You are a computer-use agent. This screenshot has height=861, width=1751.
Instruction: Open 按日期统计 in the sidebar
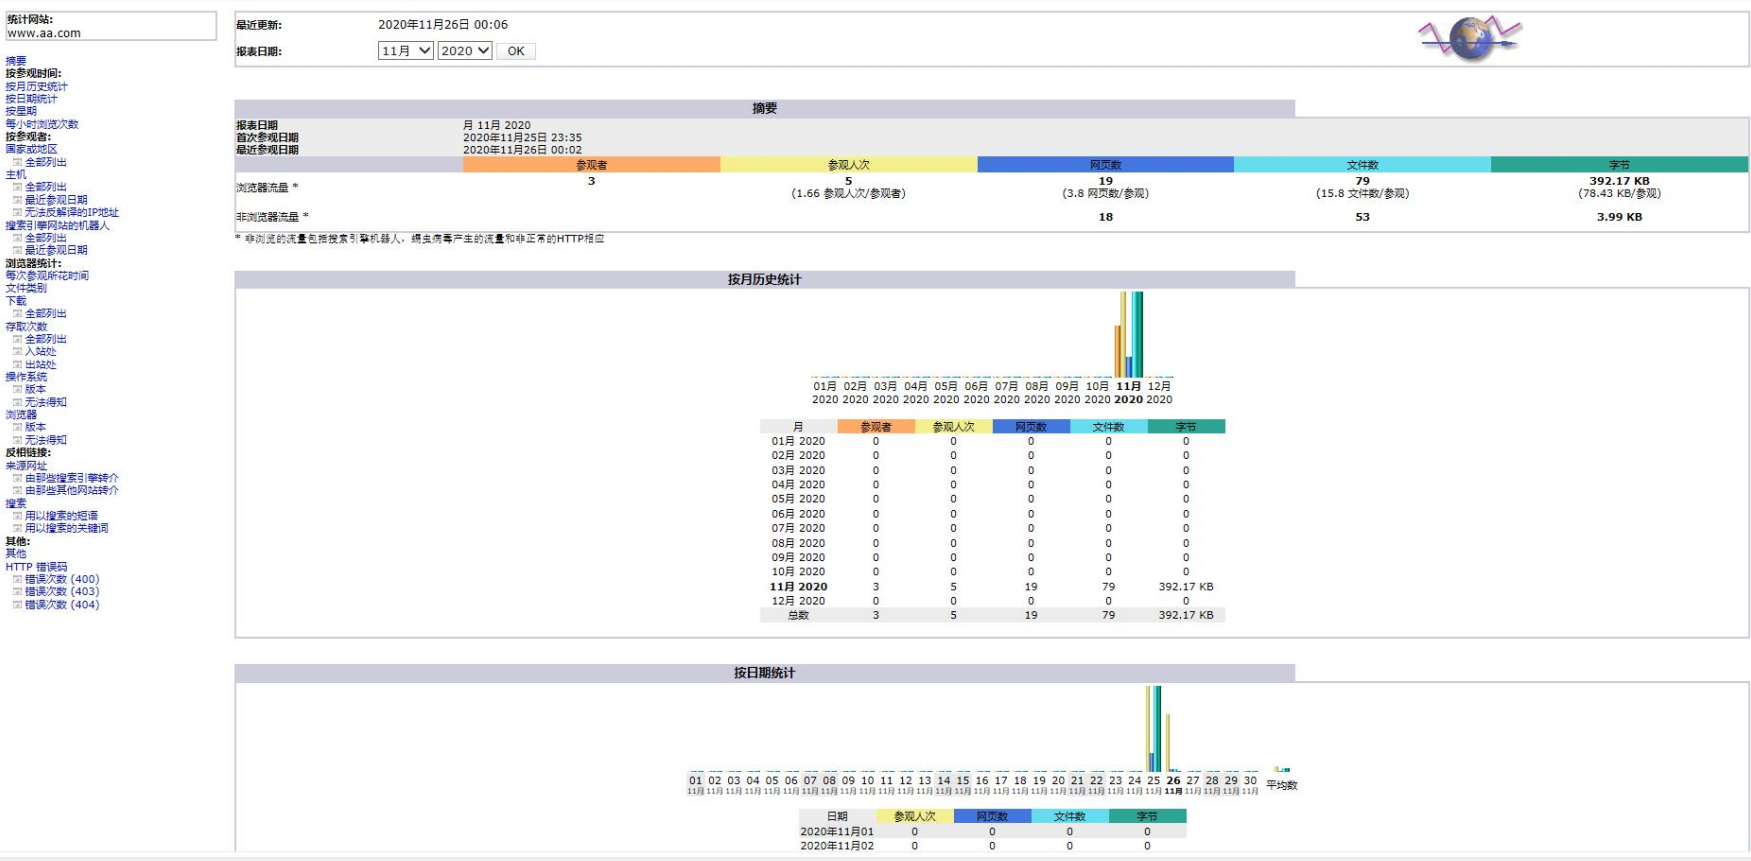[31, 99]
